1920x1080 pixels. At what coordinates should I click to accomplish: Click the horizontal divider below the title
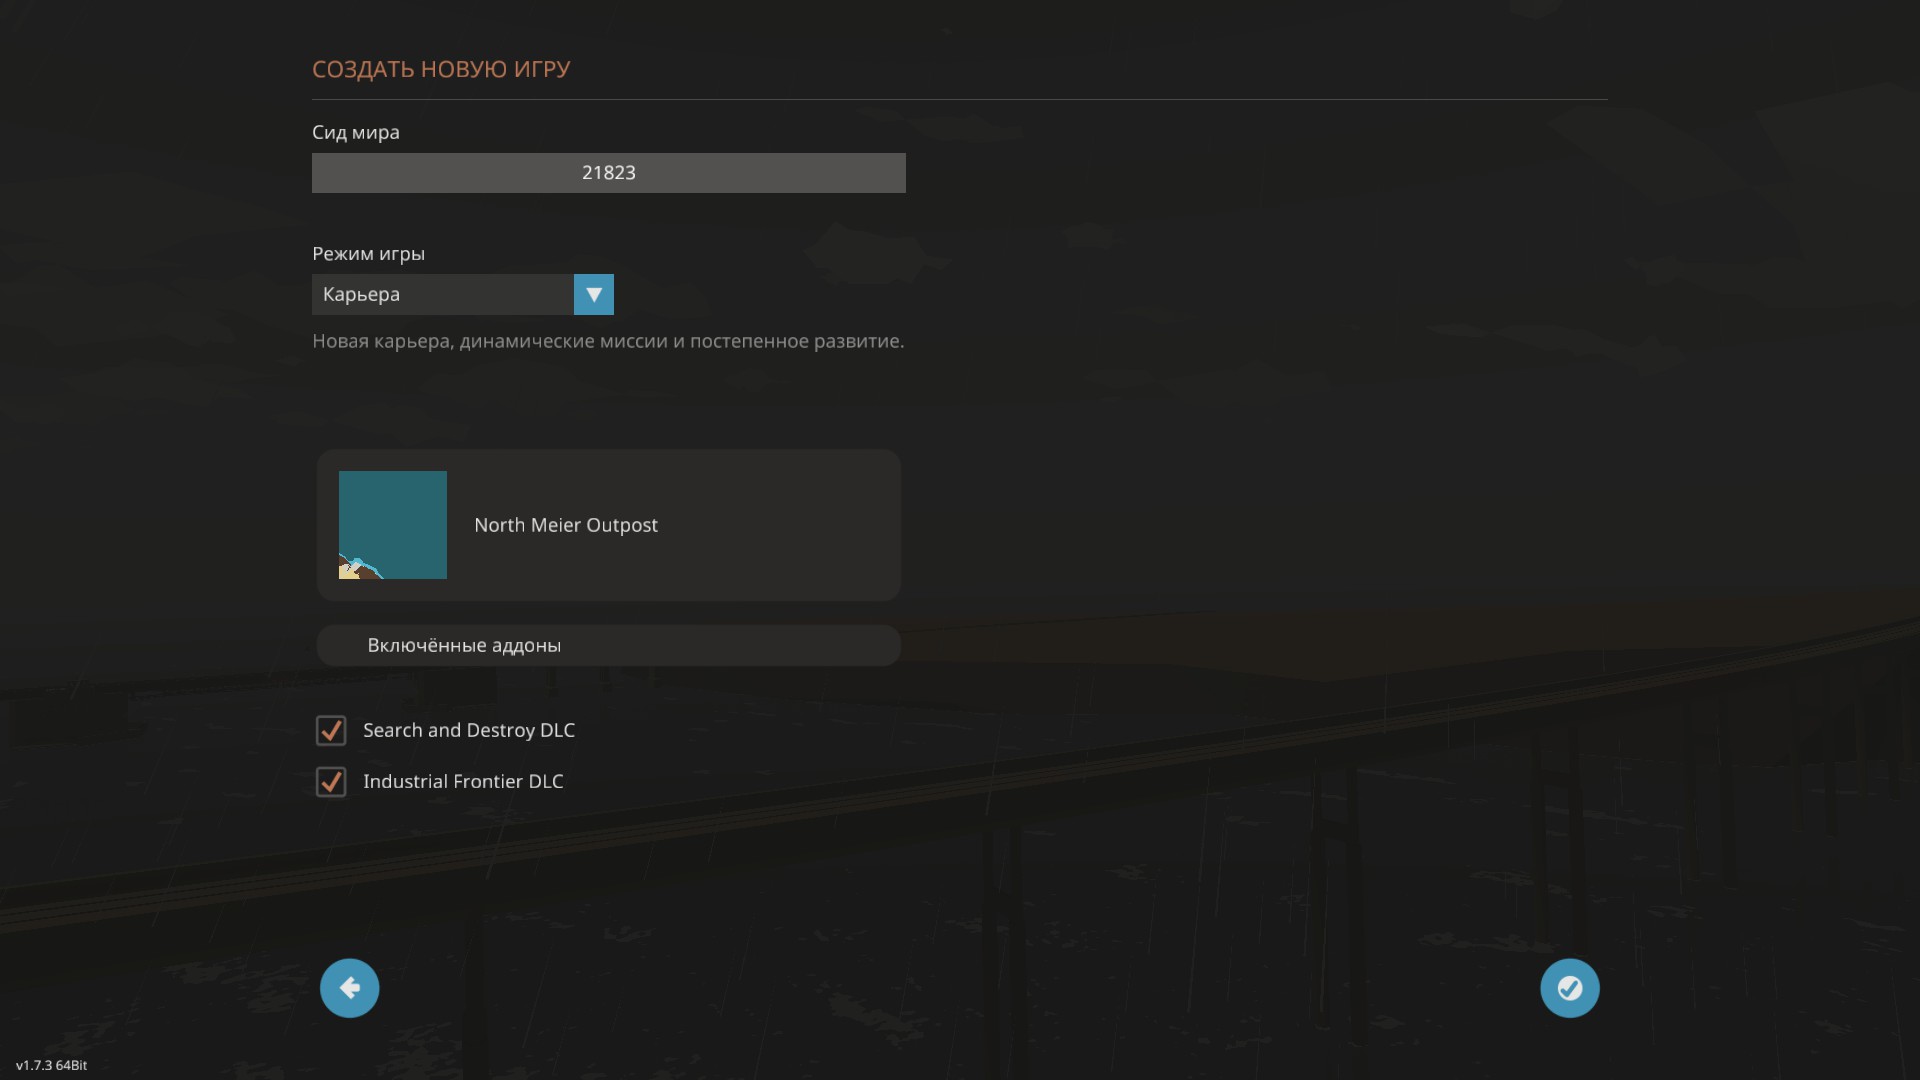[x=959, y=99]
